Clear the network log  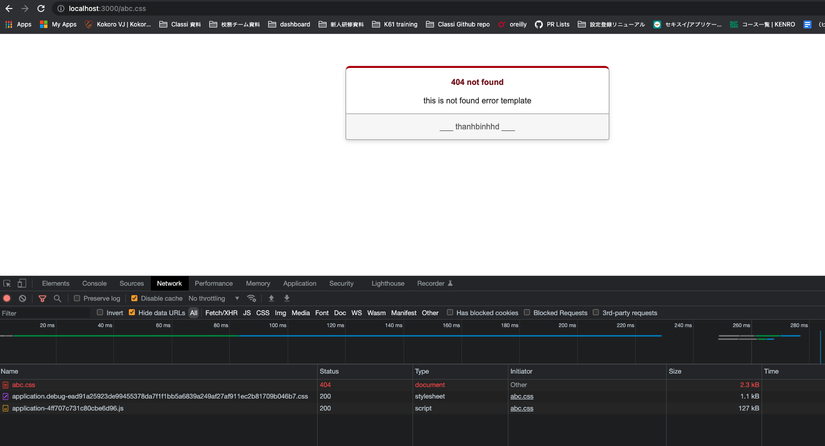coord(22,298)
